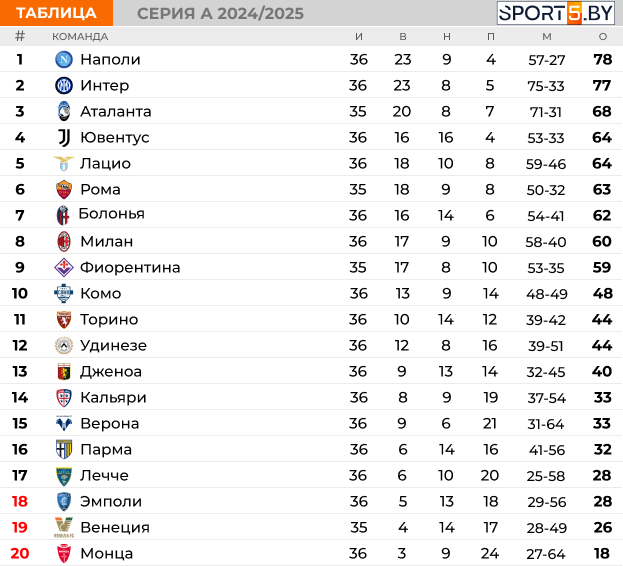This screenshot has height=566, width=623.
Task: Click the Venezia club logo
Action: point(64,527)
